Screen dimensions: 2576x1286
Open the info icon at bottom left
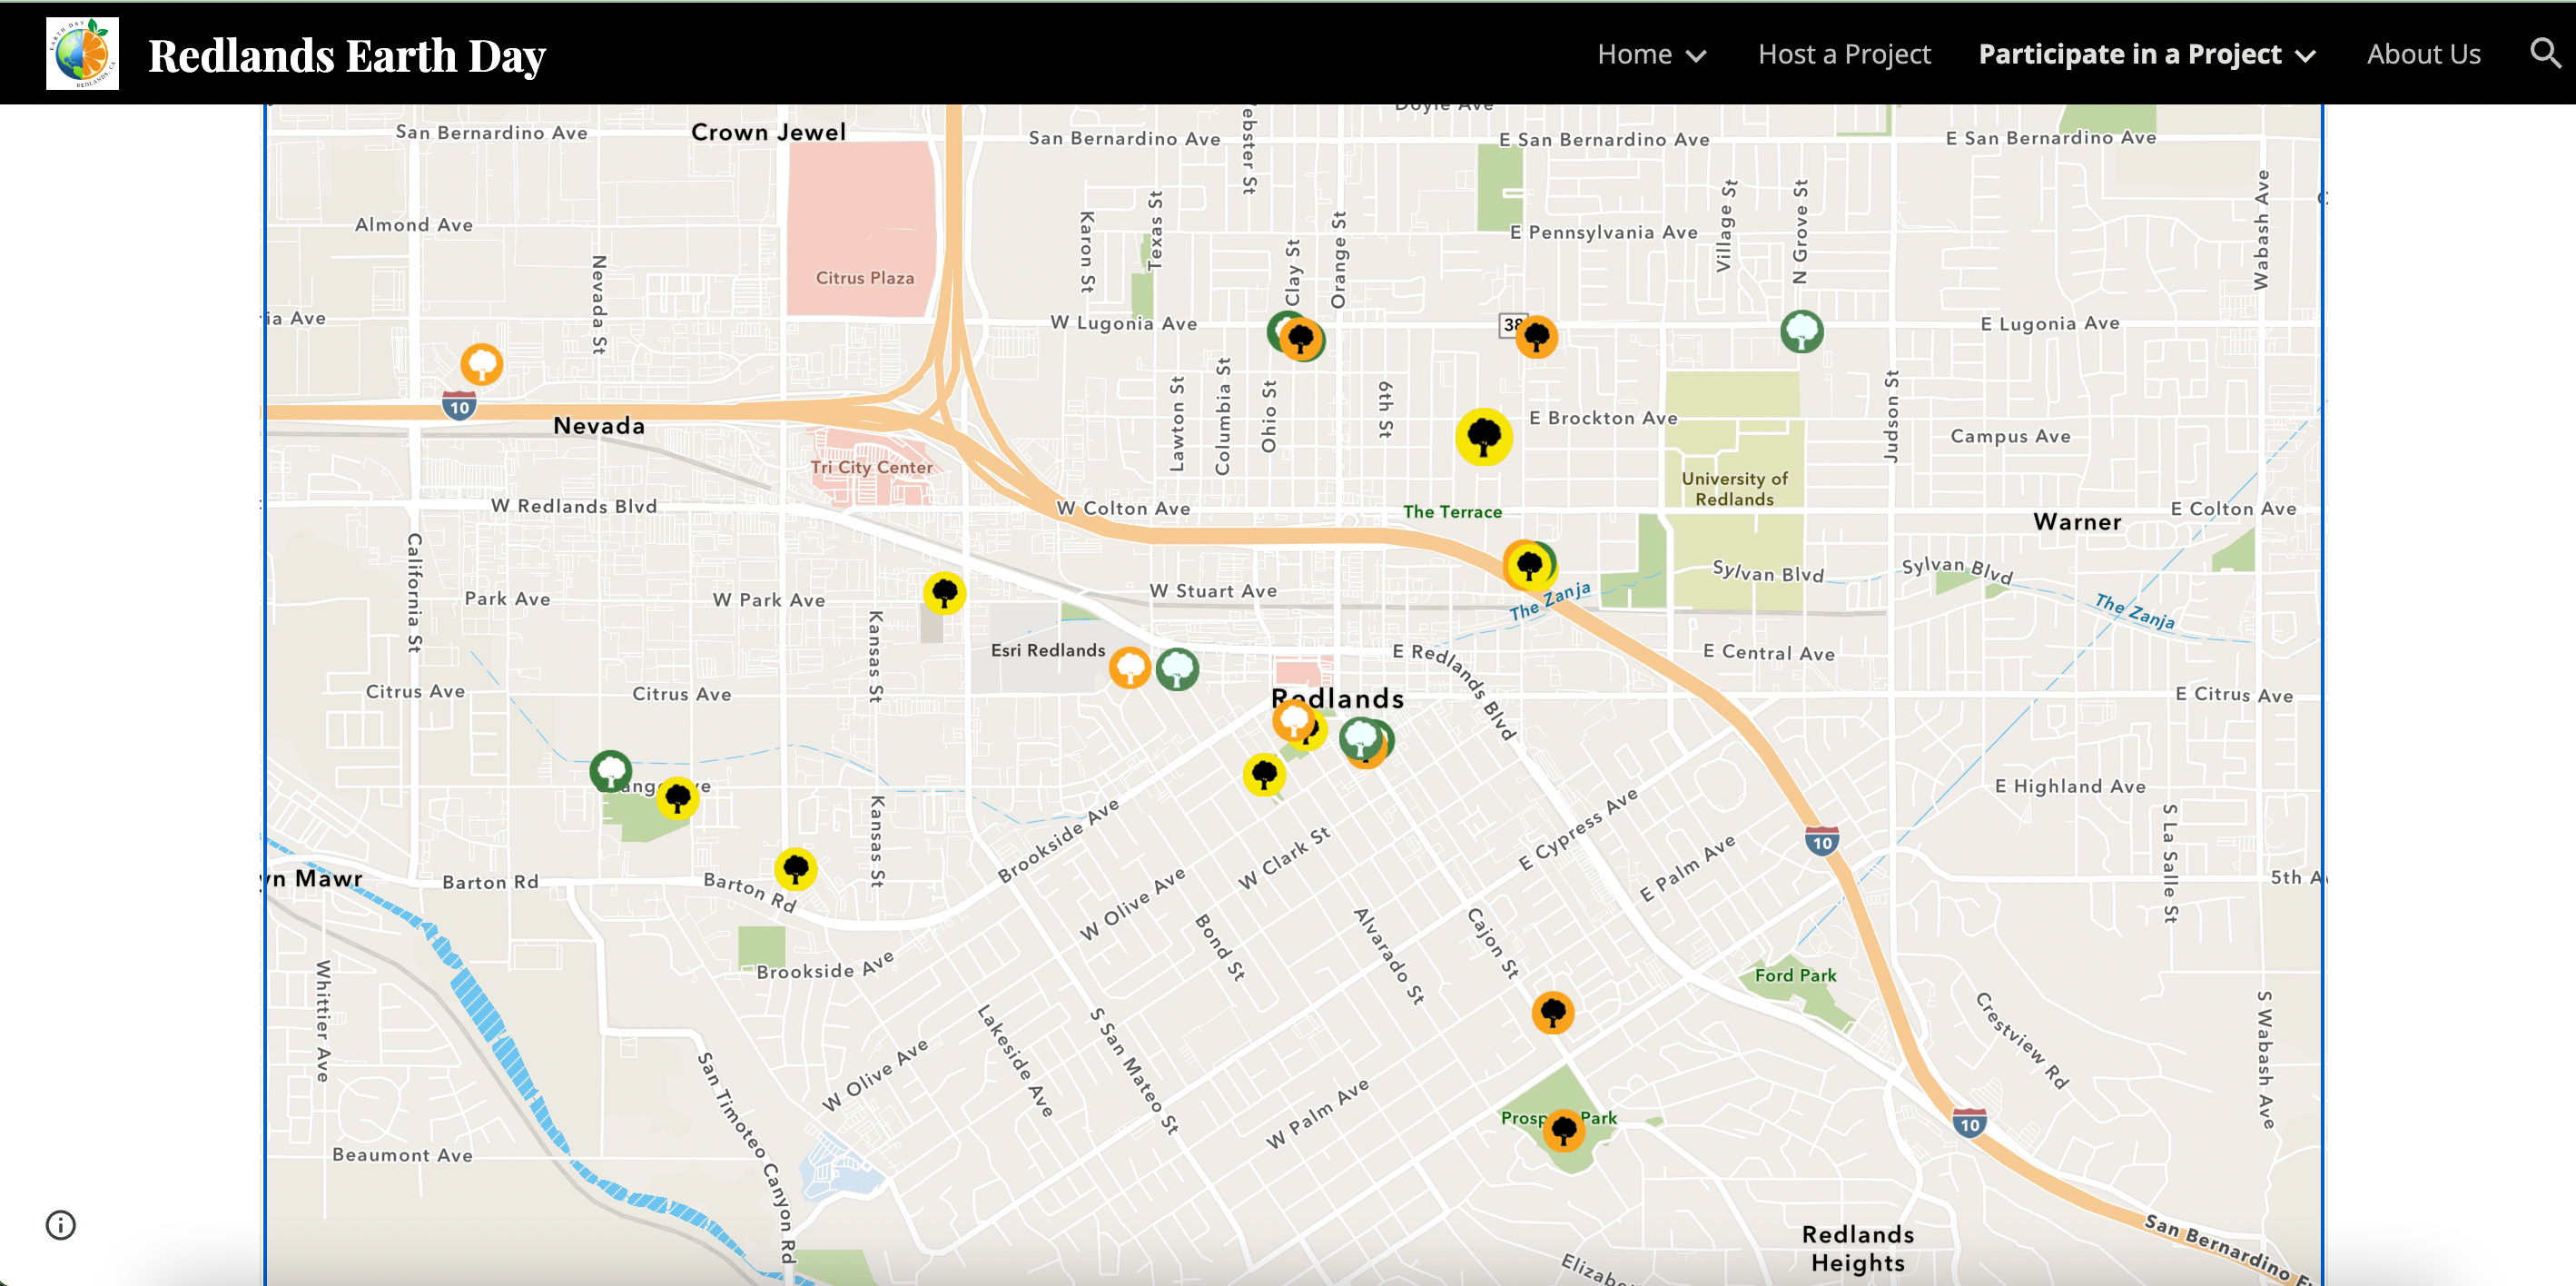pyautogui.click(x=61, y=1224)
